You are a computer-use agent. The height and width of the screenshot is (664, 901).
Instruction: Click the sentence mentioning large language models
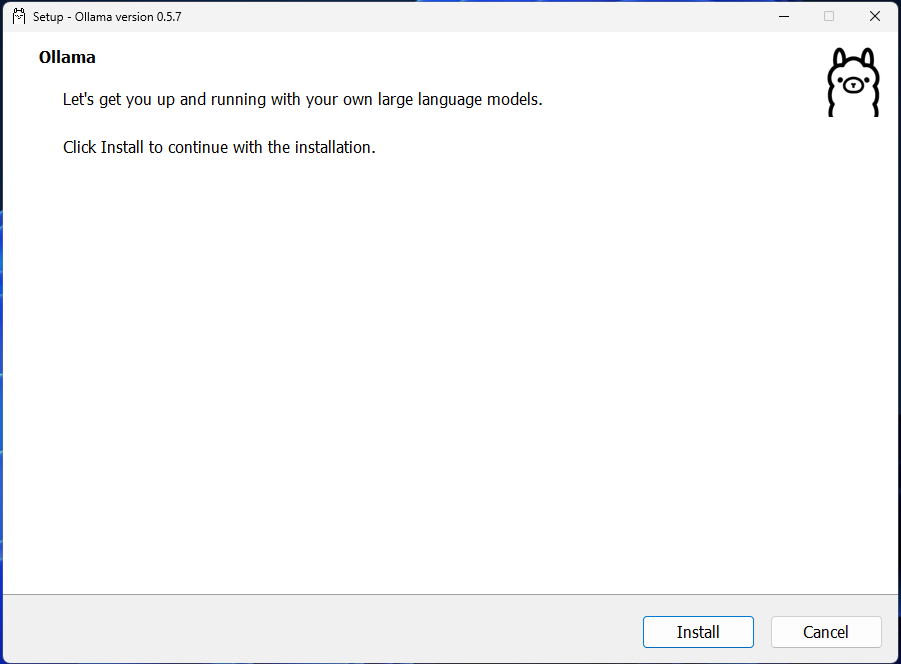[302, 99]
